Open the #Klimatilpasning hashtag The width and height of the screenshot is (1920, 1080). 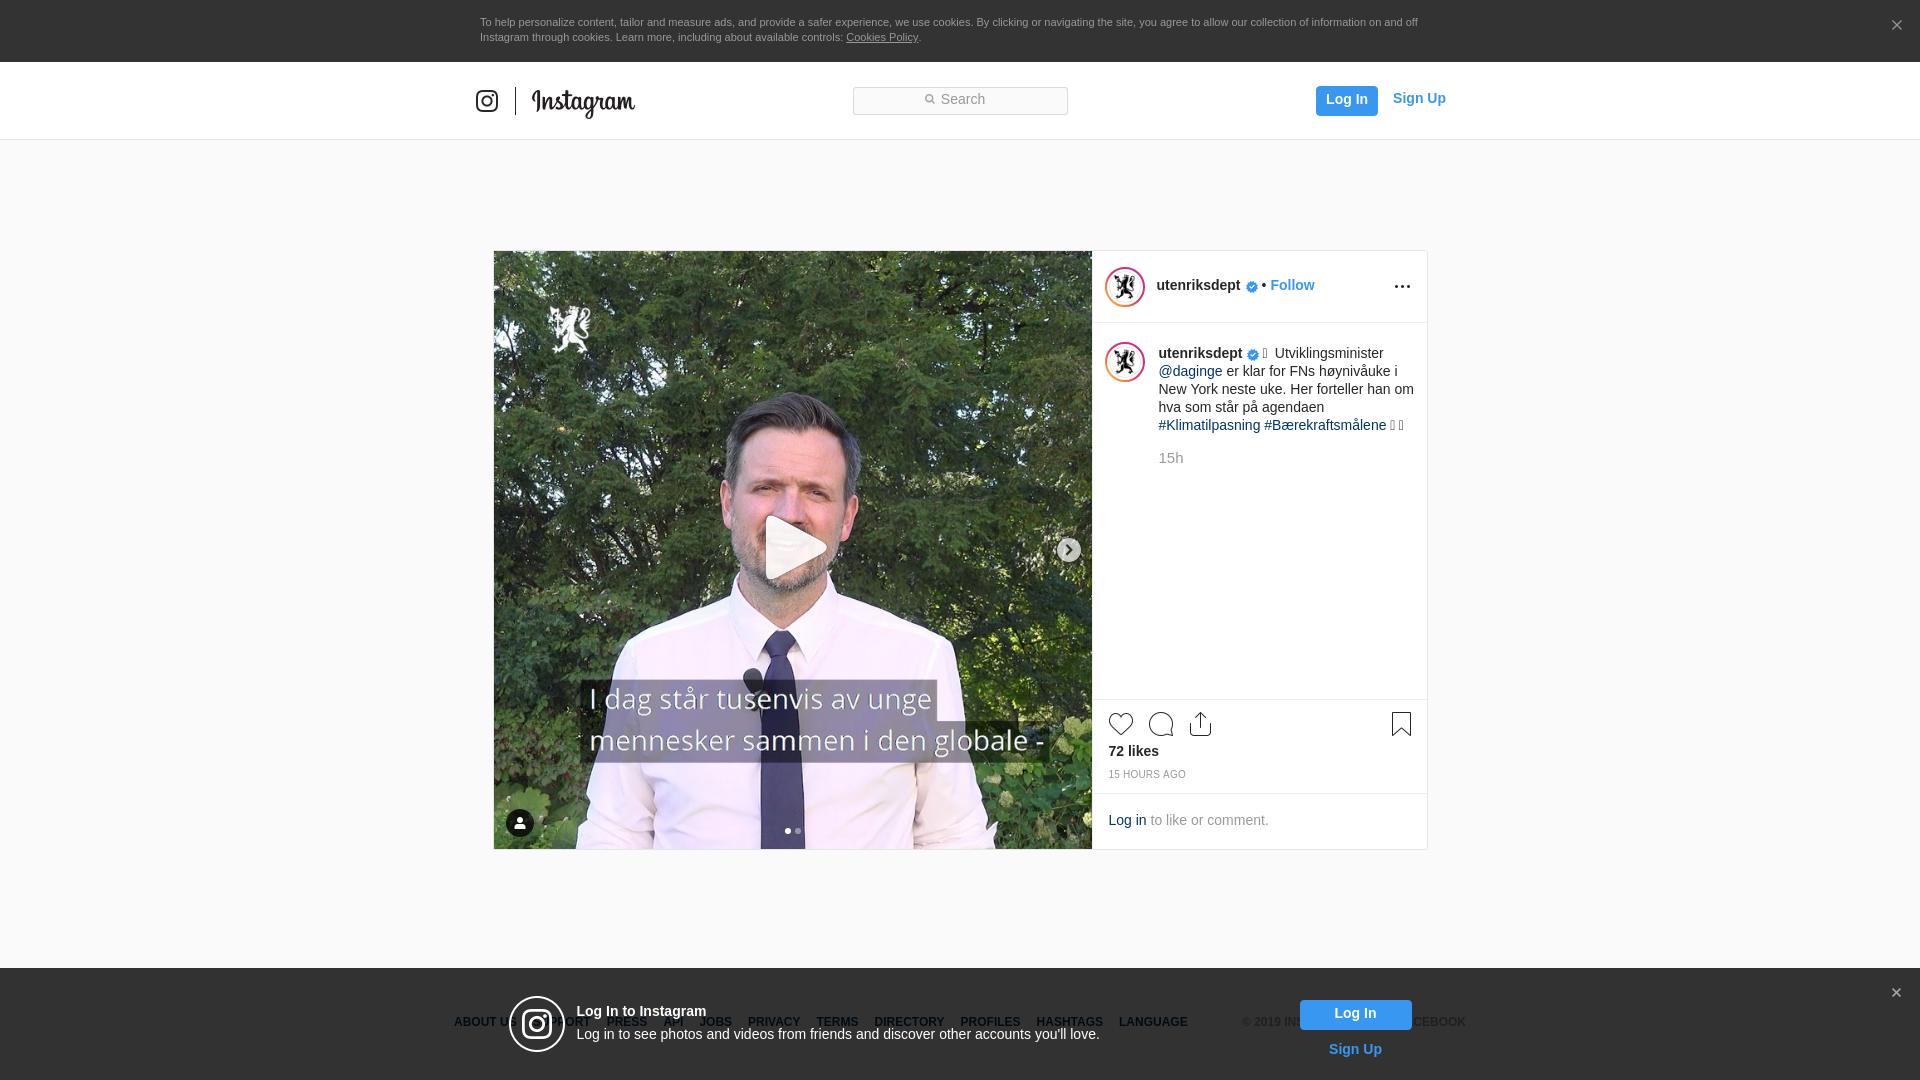[1209, 425]
